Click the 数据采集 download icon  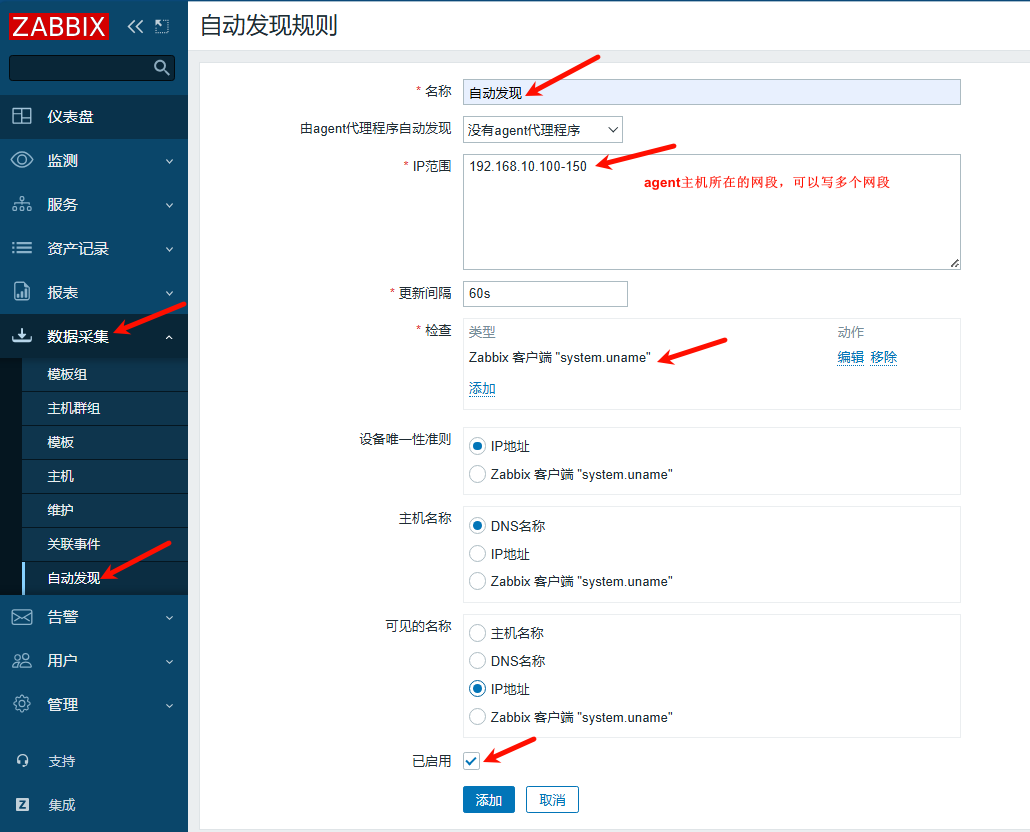22,336
